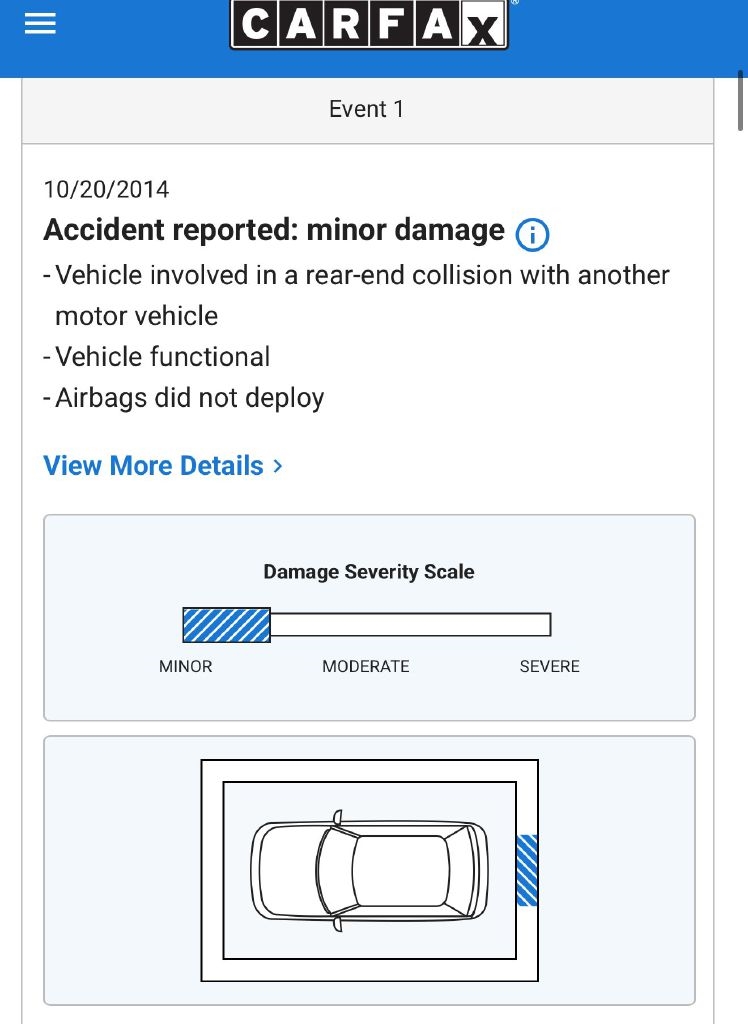Click the Airbags did not deploy text
The image size is (748, 1024).
click(190, 398)
